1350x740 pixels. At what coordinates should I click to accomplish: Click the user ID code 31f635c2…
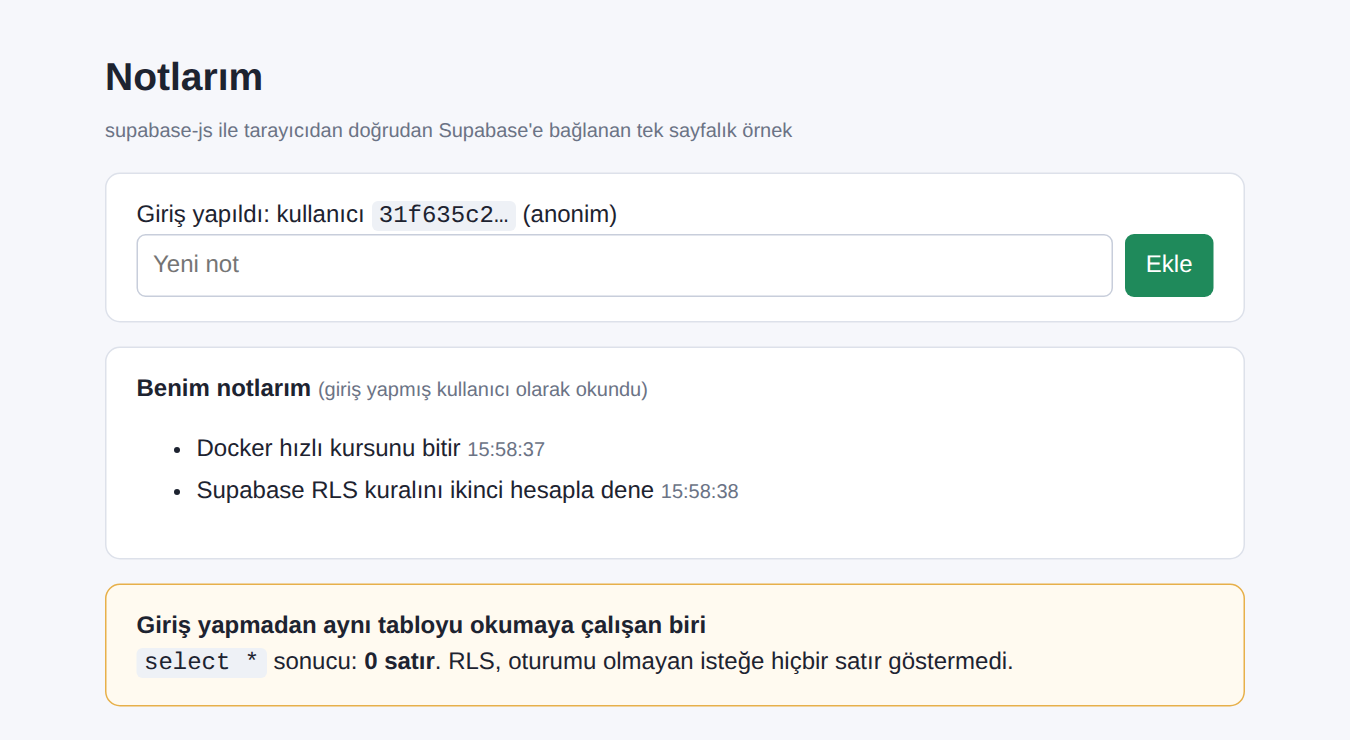click(444, 215)
